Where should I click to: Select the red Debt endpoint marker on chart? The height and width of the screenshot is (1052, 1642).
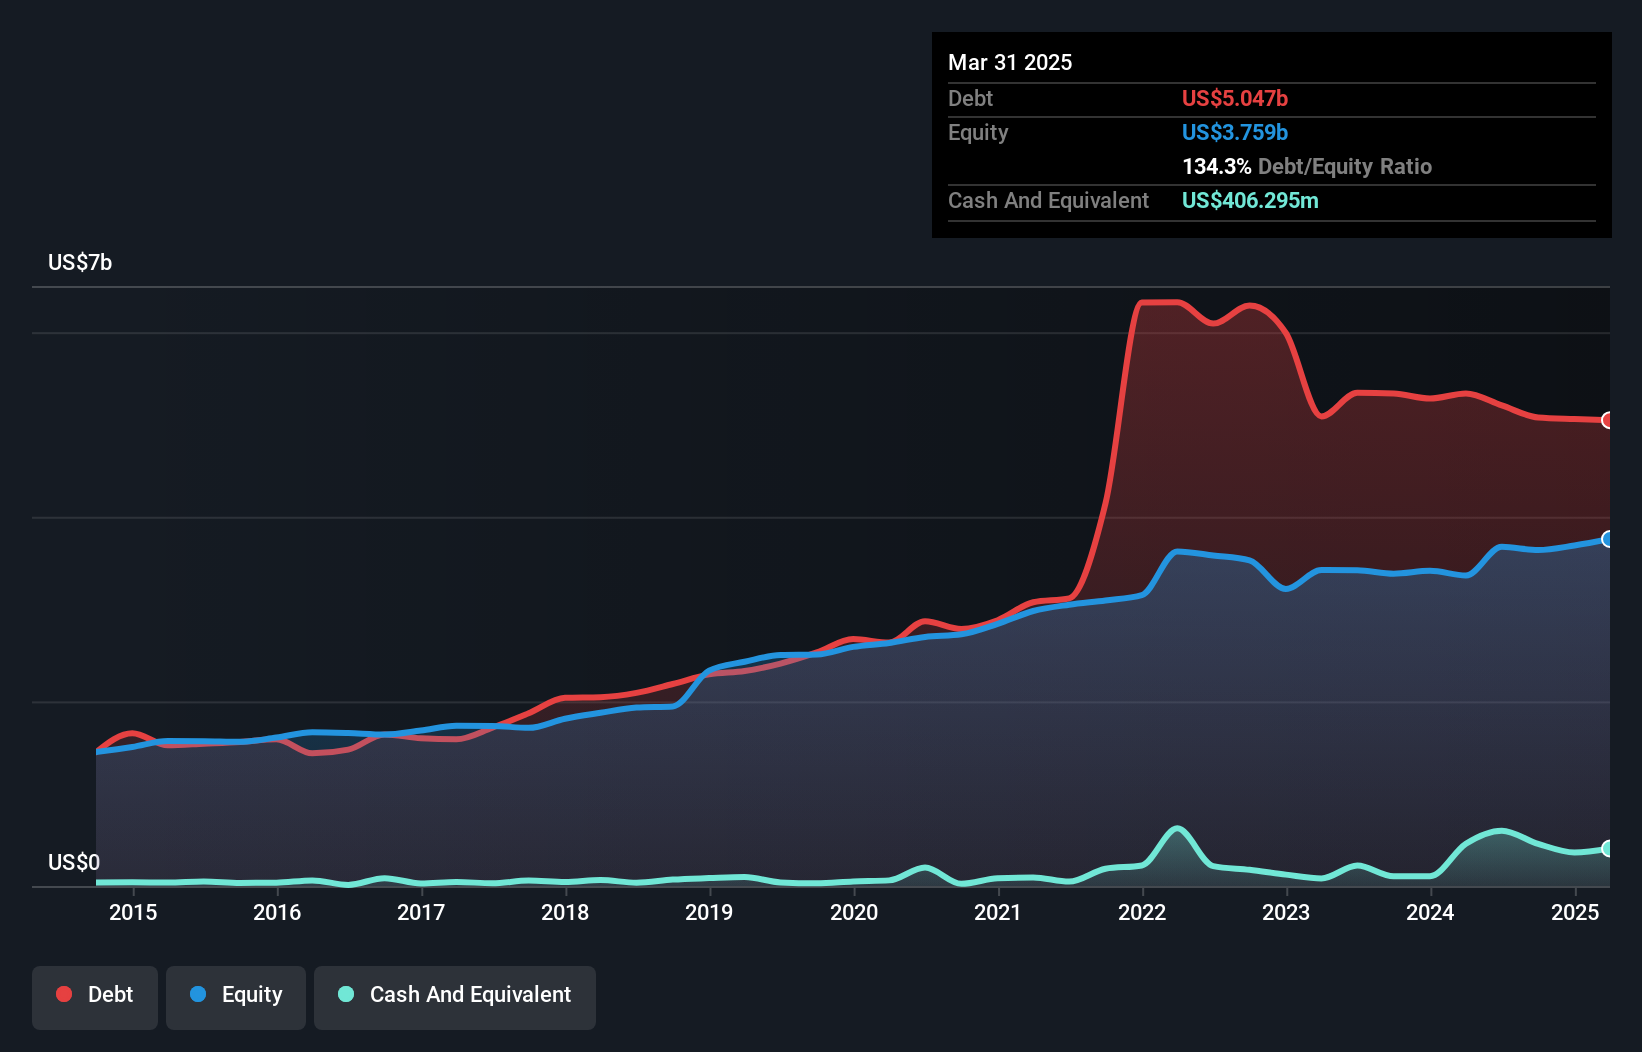[1607, 421]
